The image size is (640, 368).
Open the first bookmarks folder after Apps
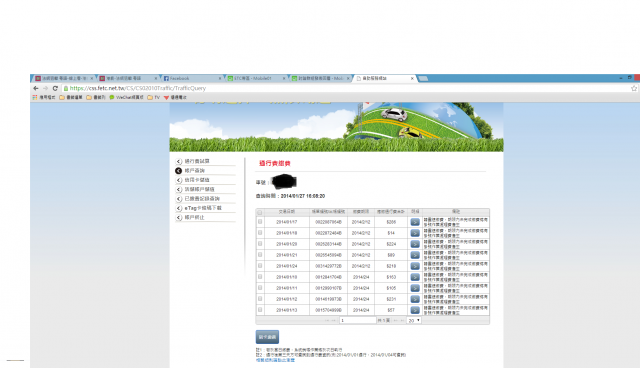(71, 98)
